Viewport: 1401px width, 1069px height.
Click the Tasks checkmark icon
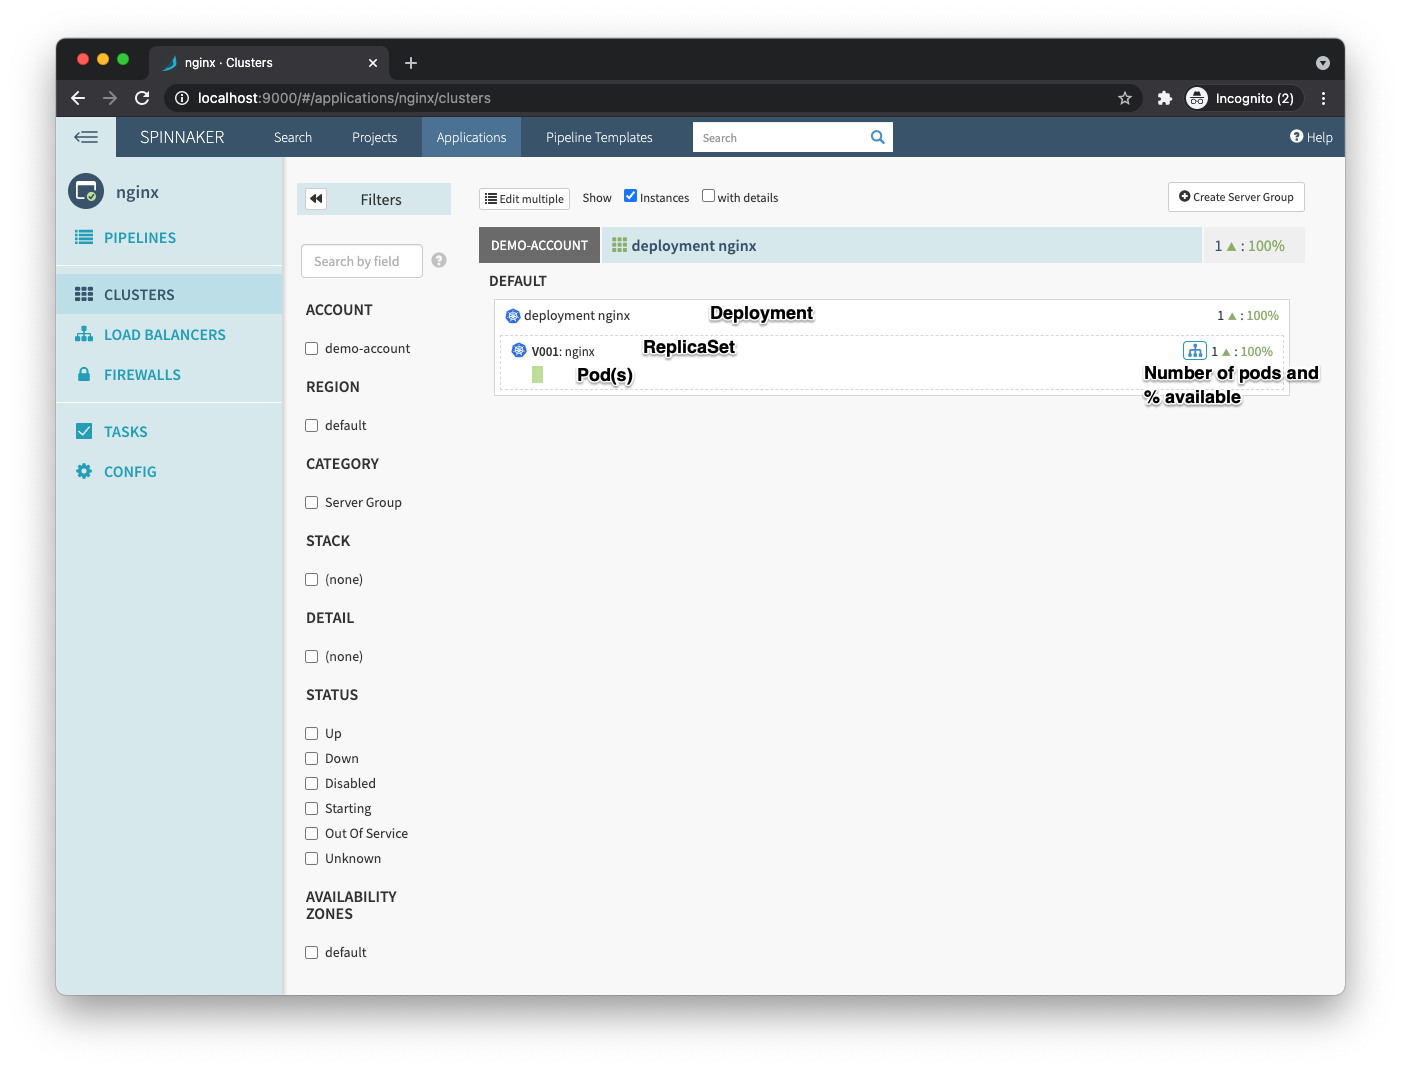pyautogui.click(x=84, y=431)
